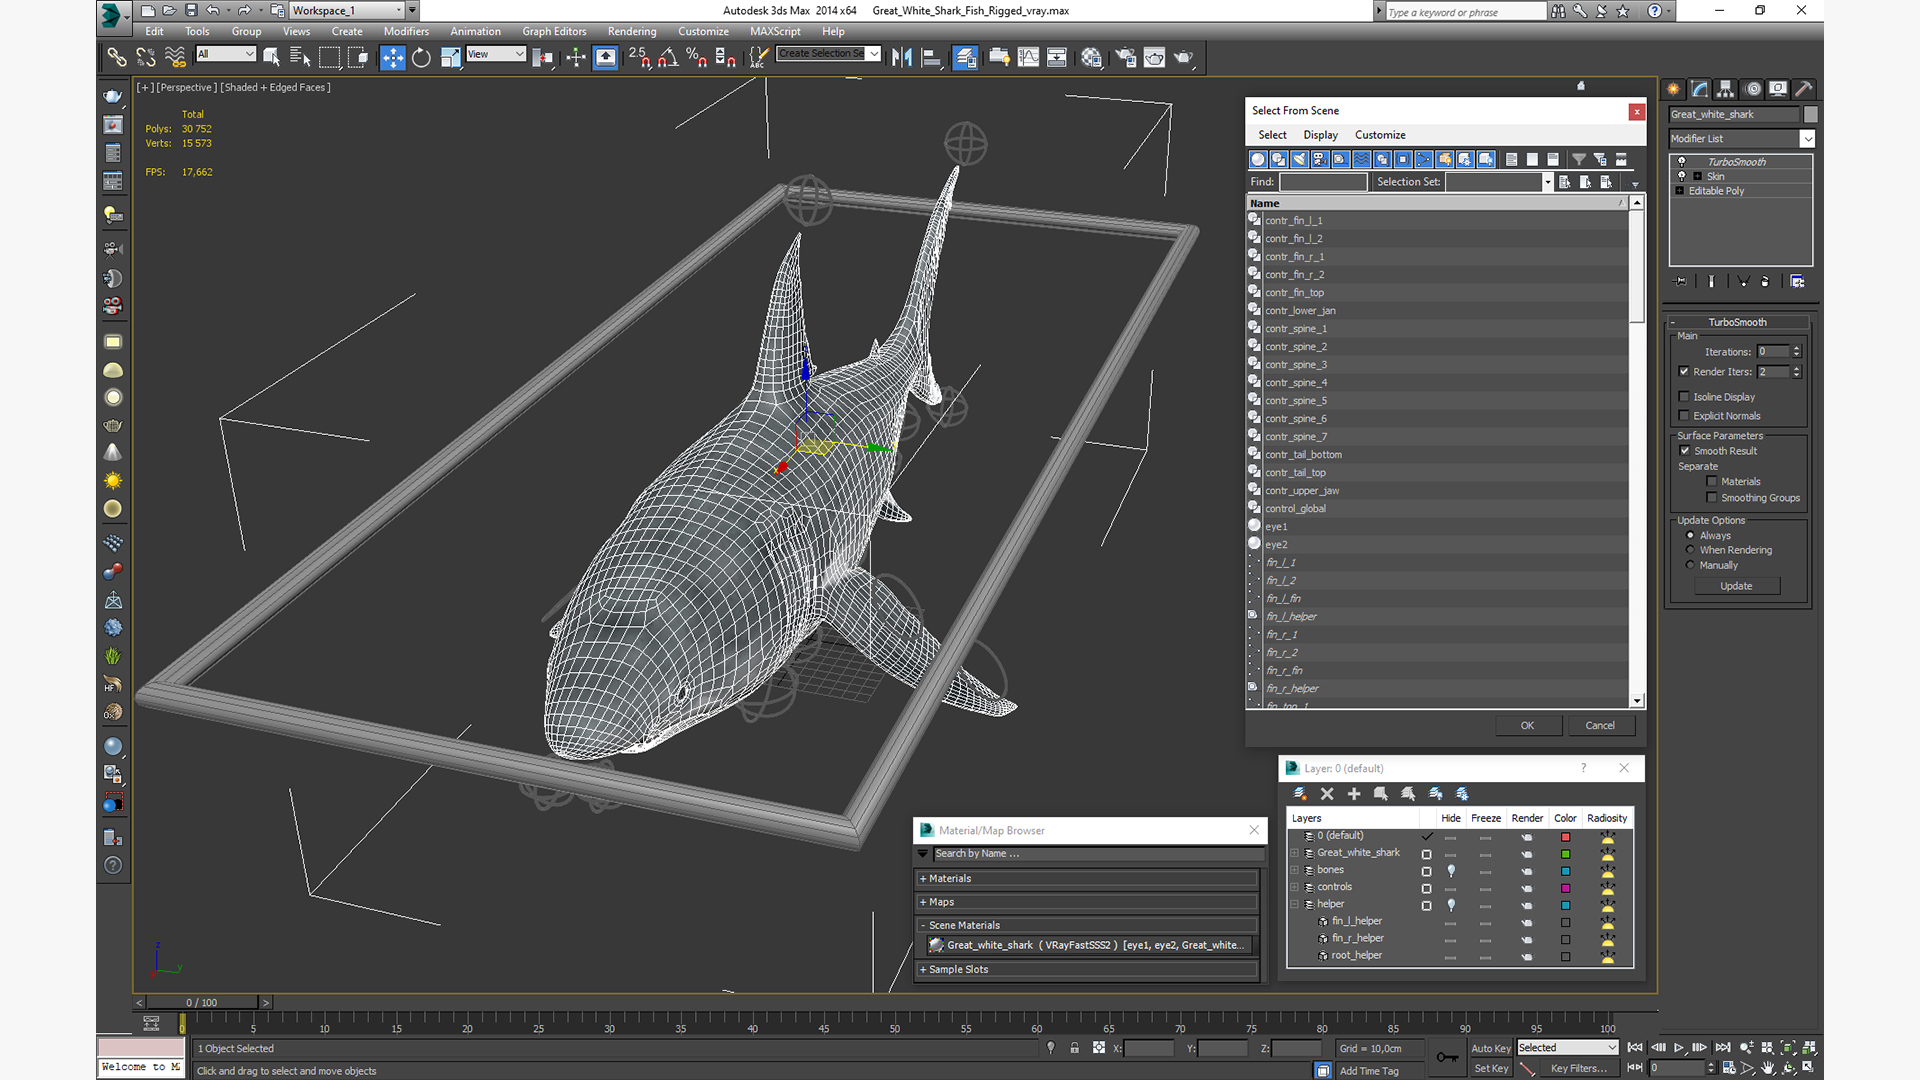Open the selection filter All dropdown

[226, 54]
